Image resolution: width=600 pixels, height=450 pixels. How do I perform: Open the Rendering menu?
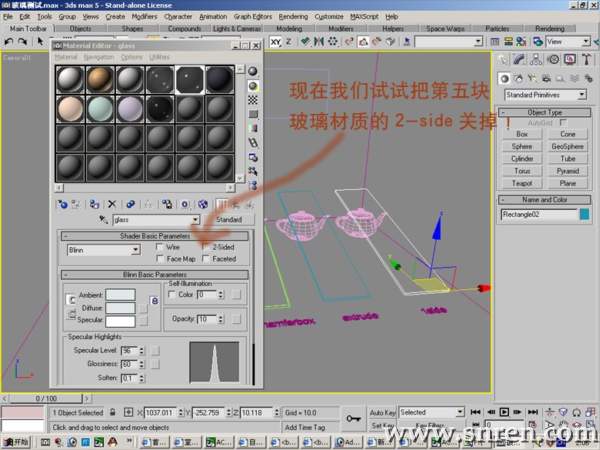293,16
